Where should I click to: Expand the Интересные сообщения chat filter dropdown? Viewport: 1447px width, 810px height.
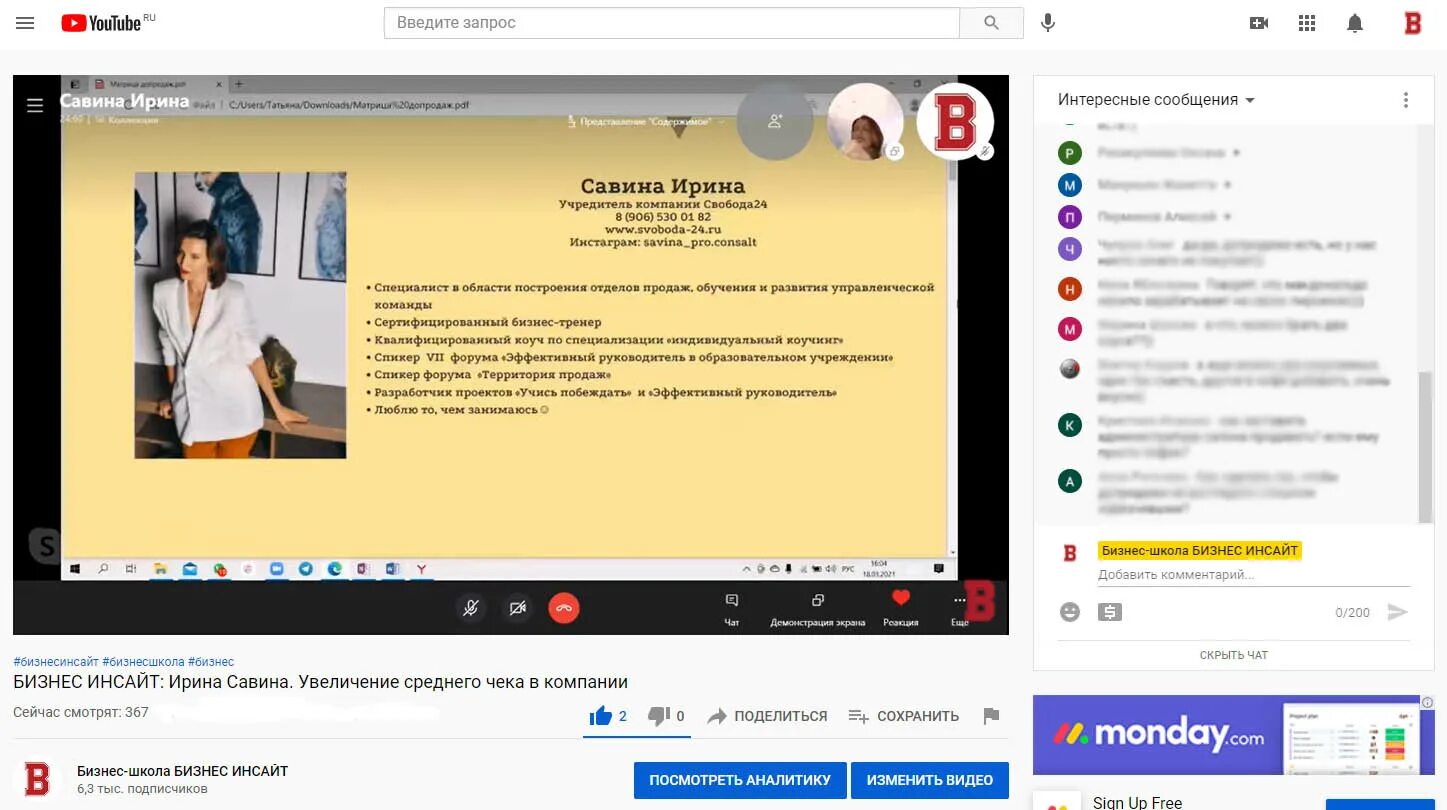click(x=1157, y=100)
